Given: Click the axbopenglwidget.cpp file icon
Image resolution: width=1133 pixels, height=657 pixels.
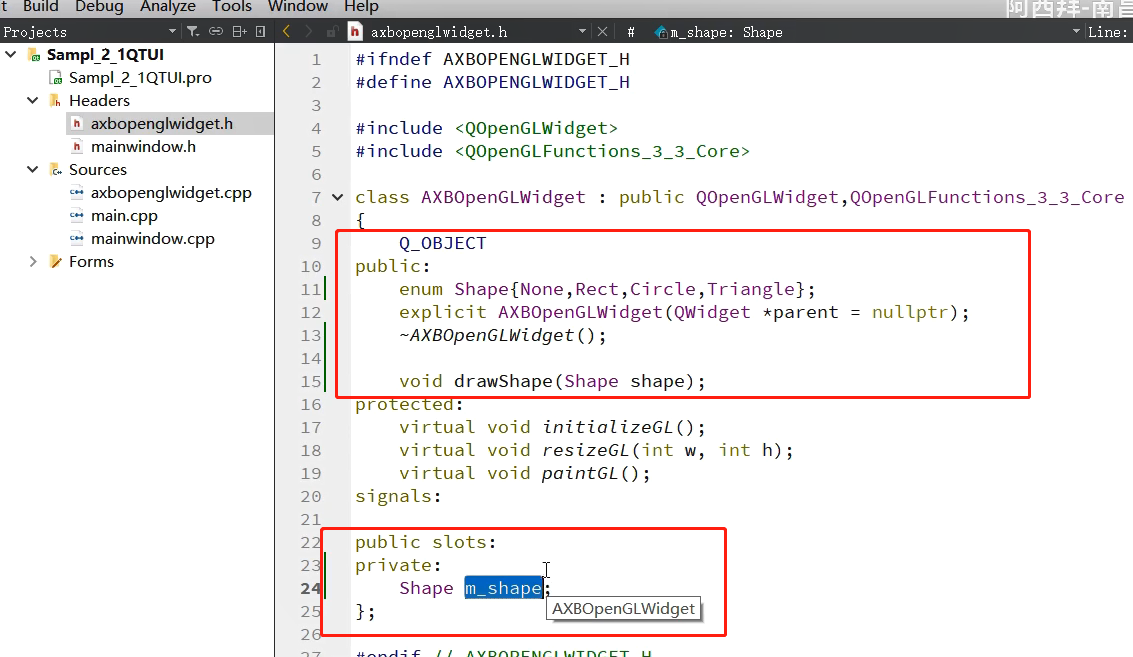Looking at the screenshot, I should pyautogui.click(x=77, y=193).
